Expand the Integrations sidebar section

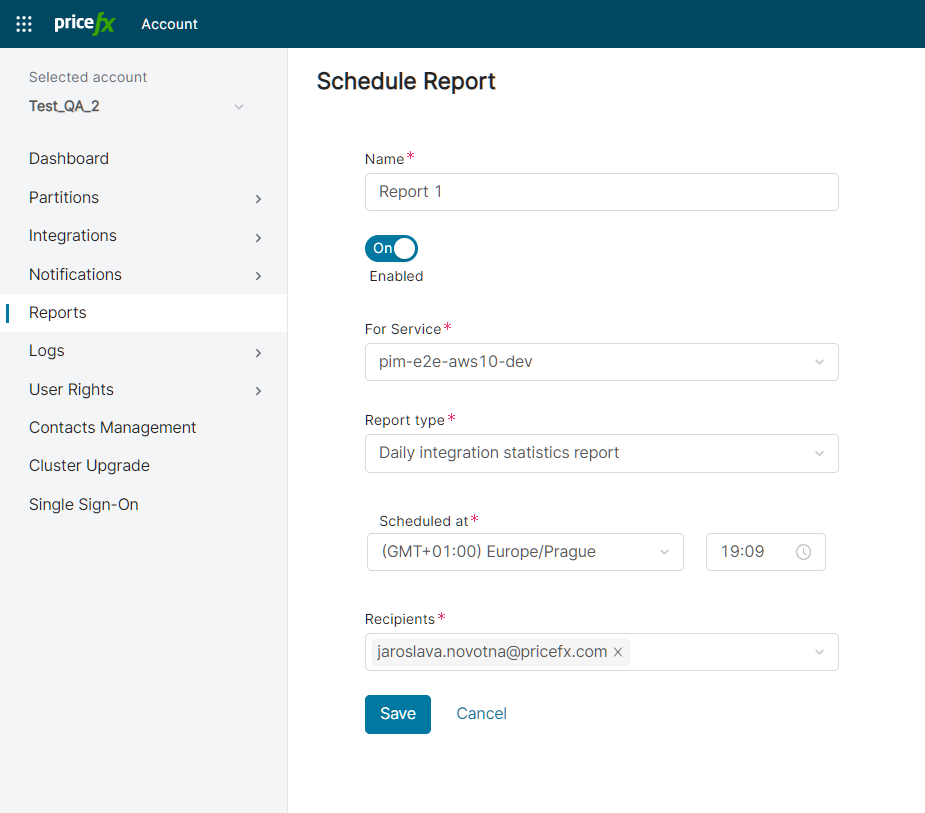click(258, 237)
